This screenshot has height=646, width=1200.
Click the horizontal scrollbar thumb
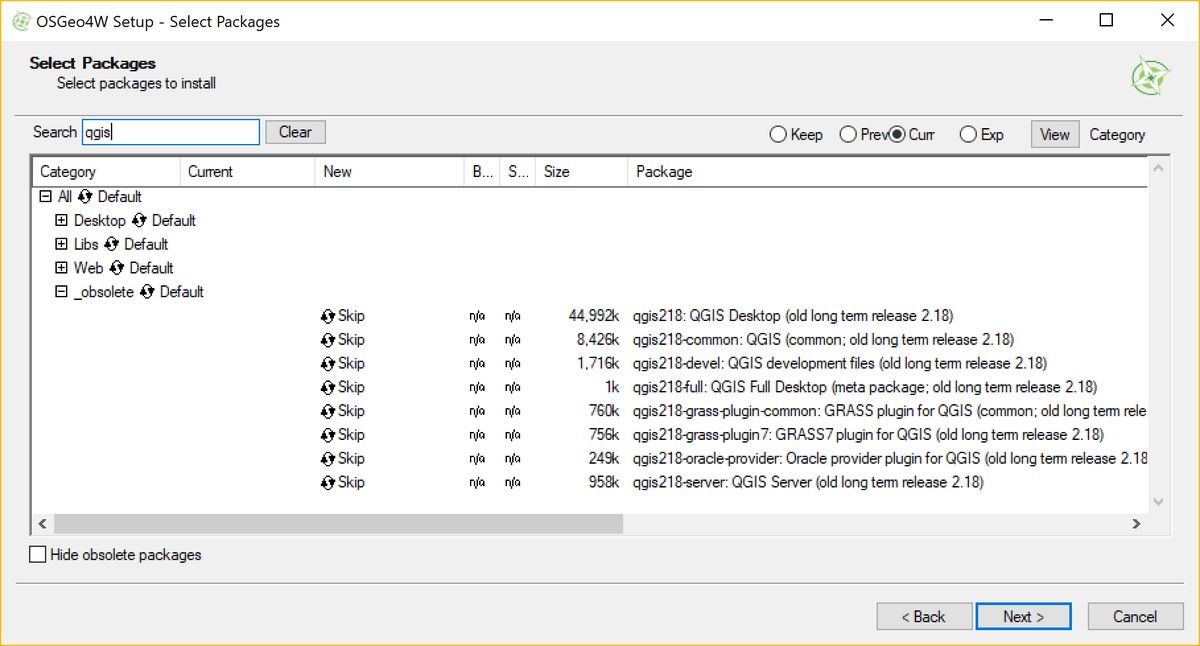tap(338, 524)
